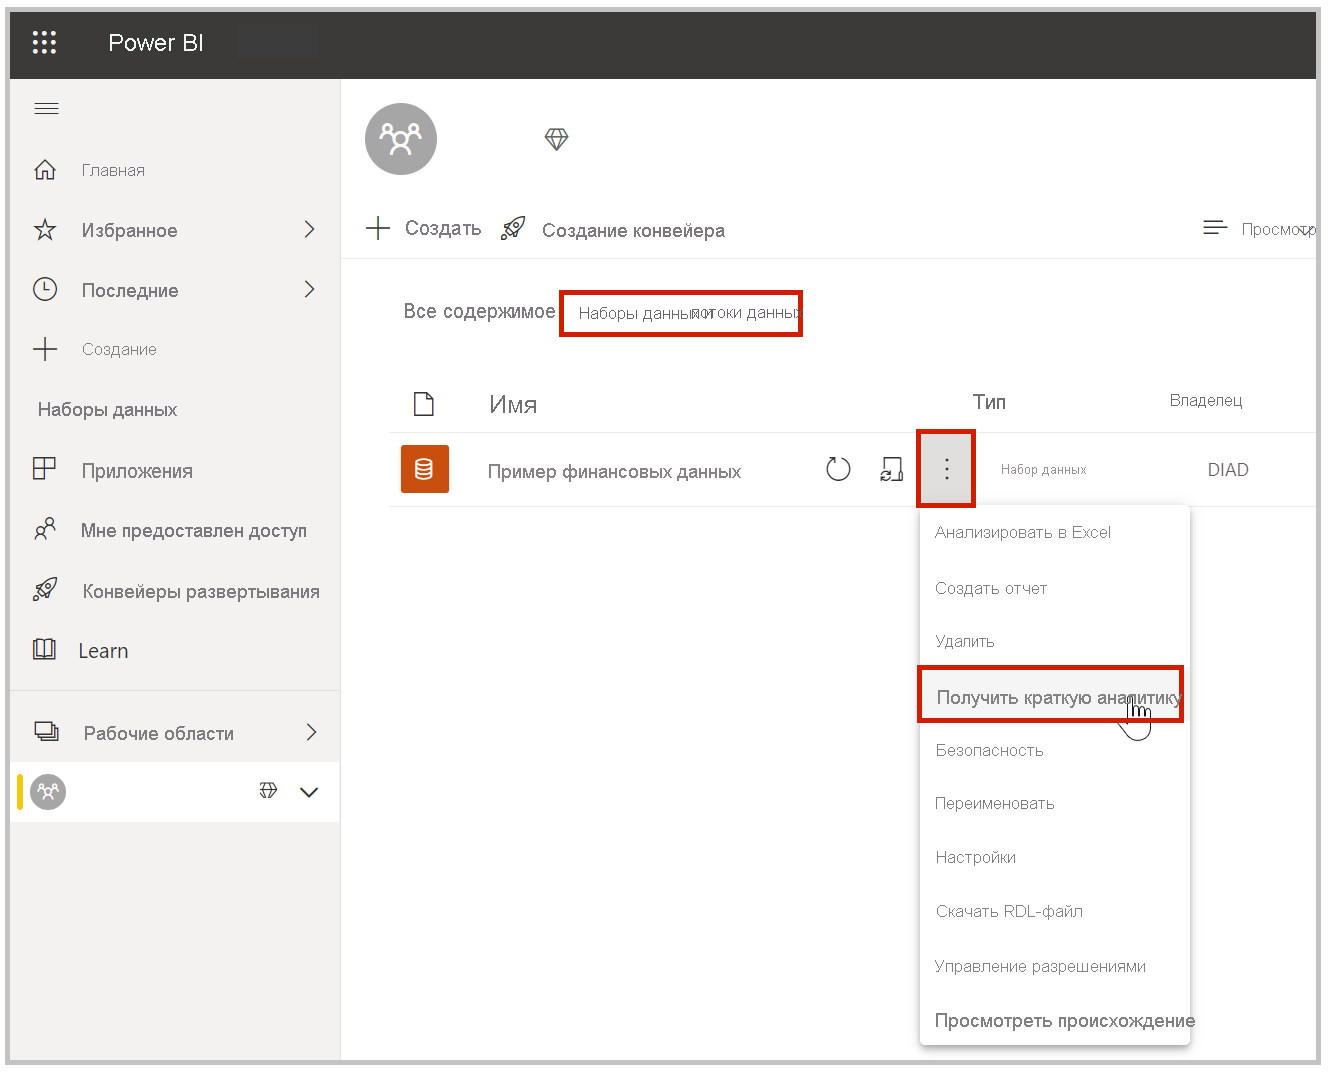Open the Просмотр dropdown
Viewport: 1334px width, 1077px height.
1278,229
